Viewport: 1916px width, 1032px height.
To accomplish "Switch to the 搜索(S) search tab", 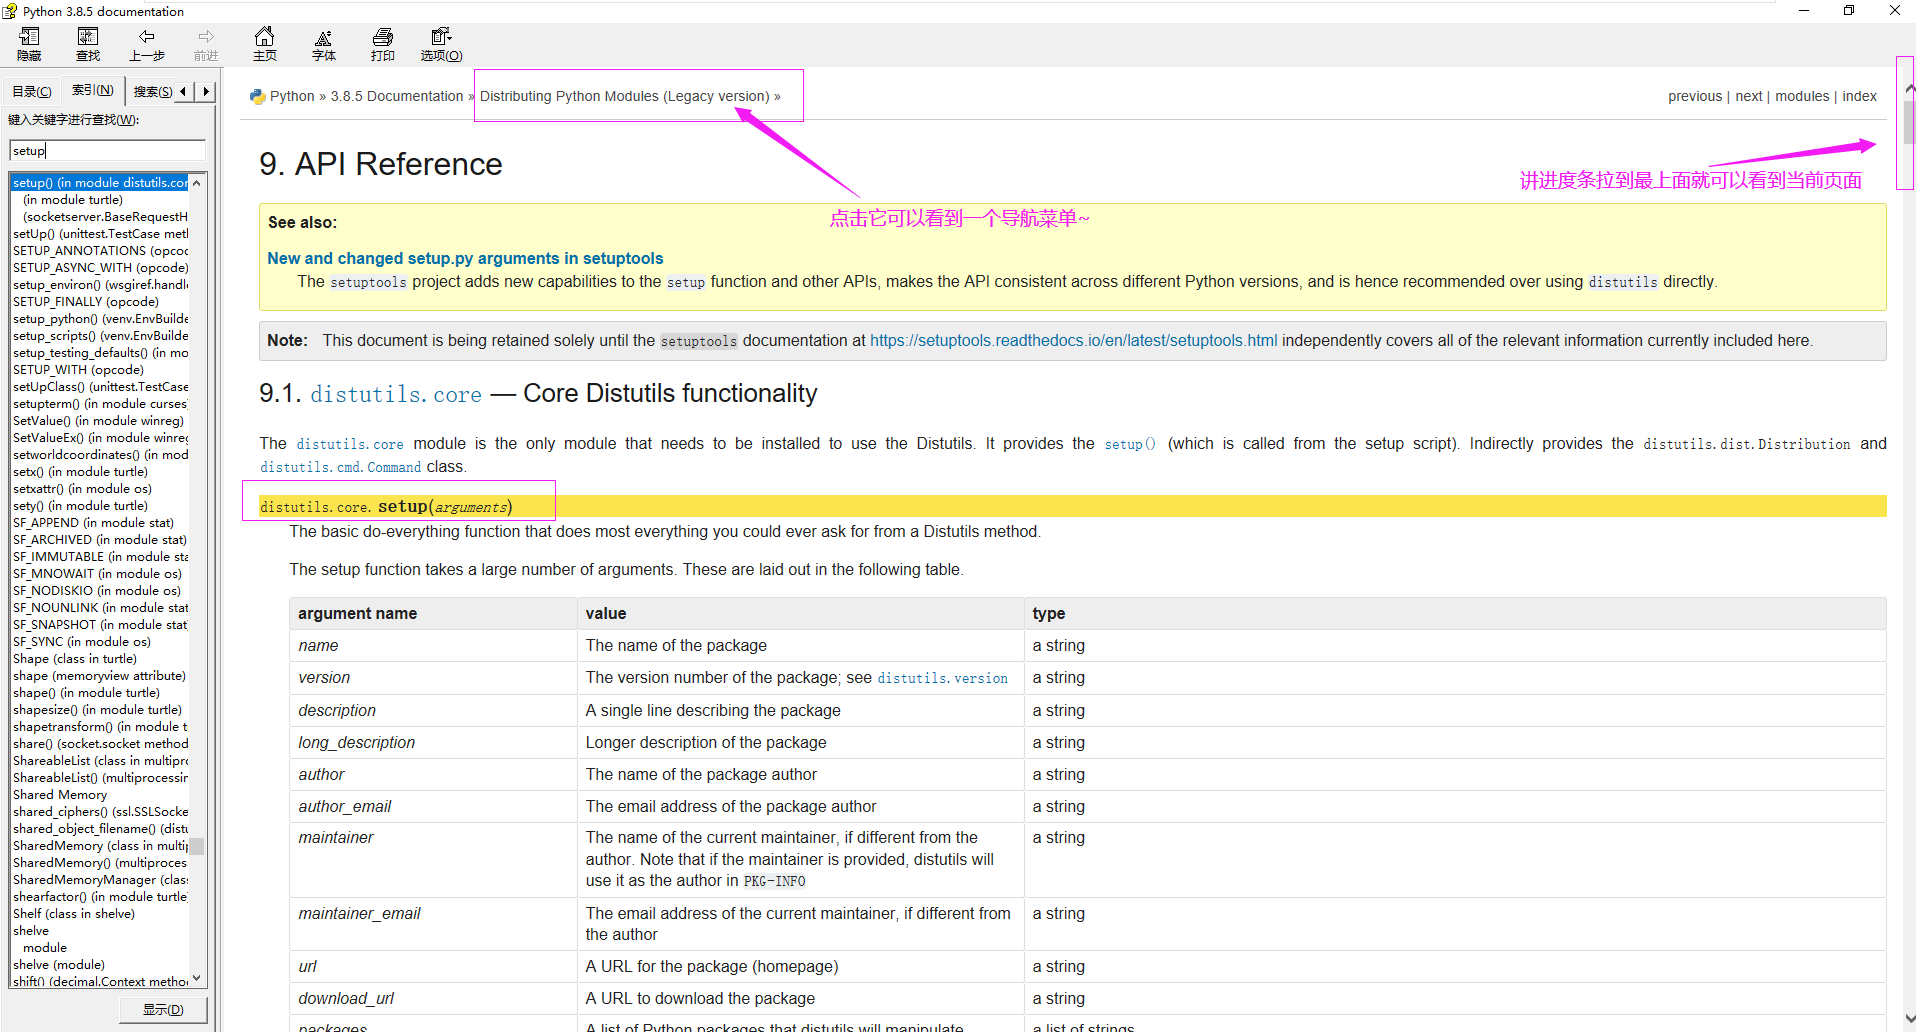I will (153, 91).
